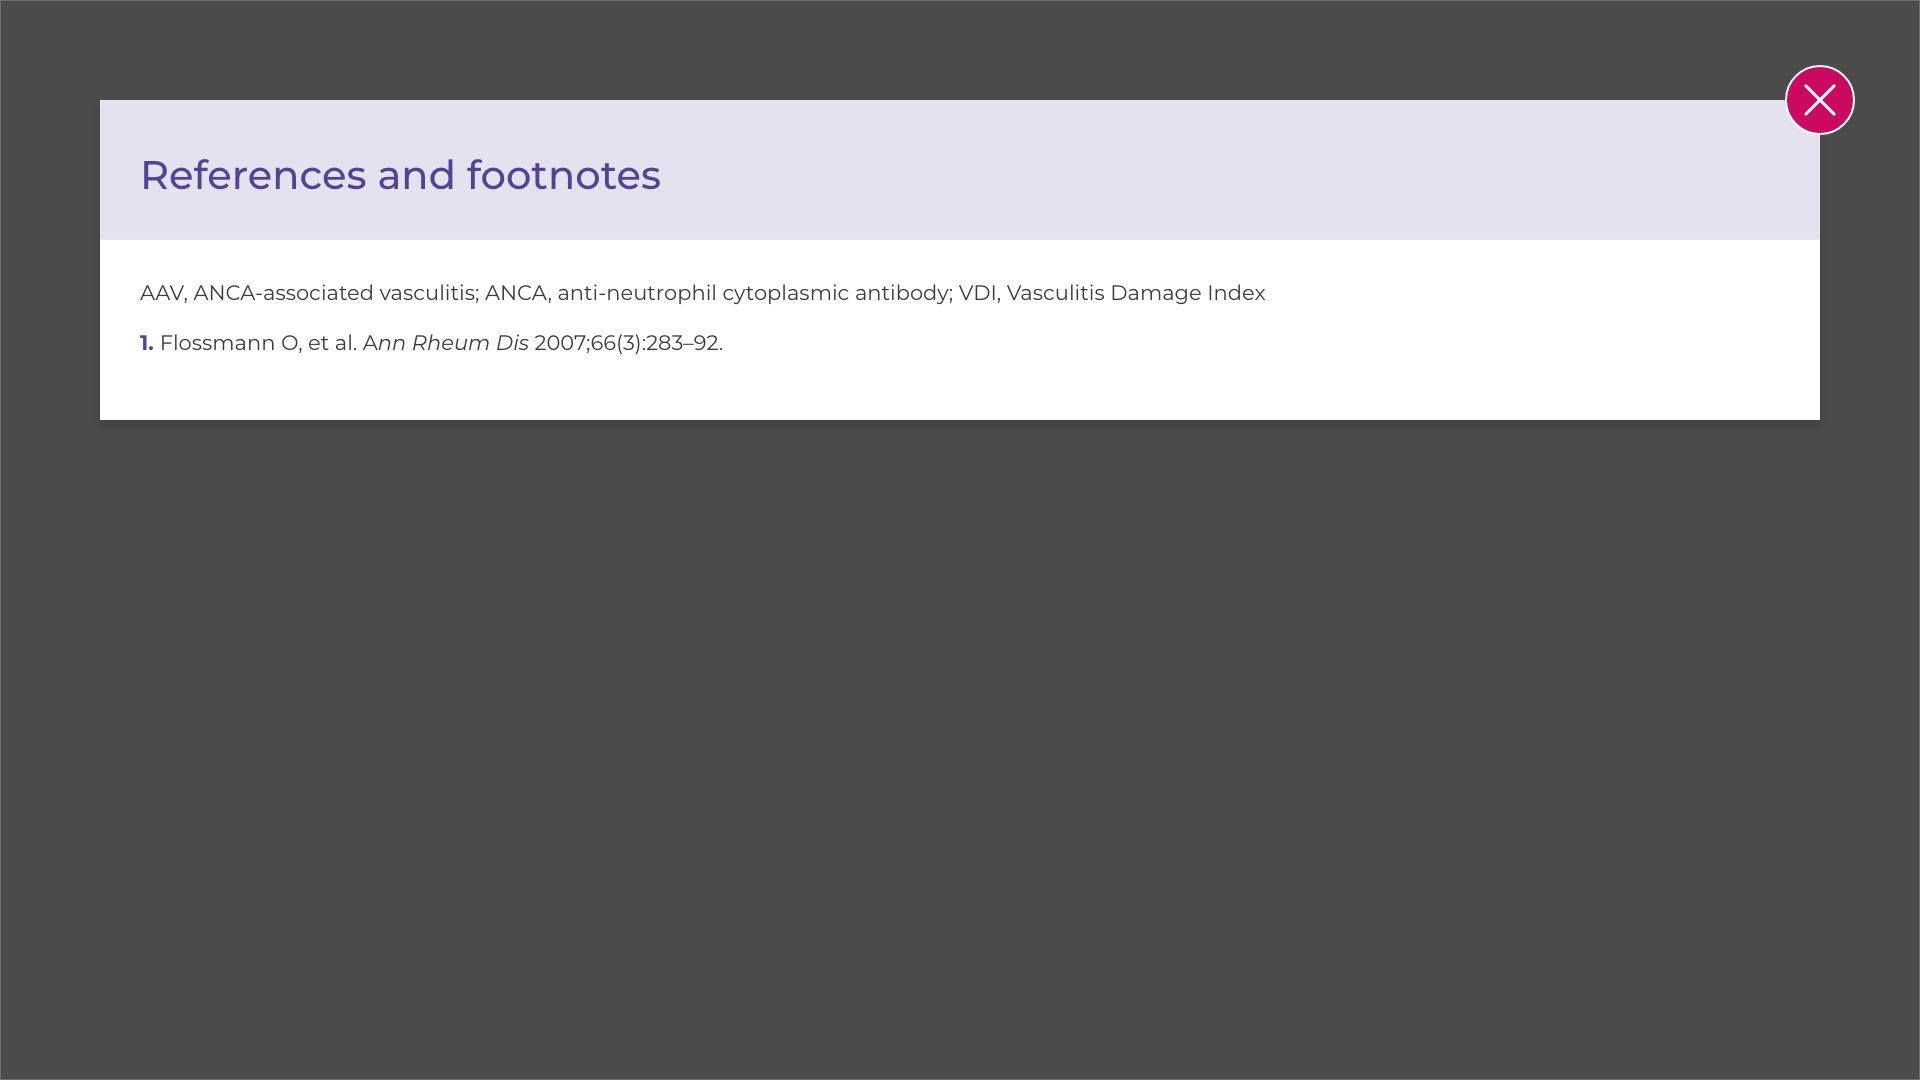Click the 'AAV' abbreviation in the footnote

(161, 293)
